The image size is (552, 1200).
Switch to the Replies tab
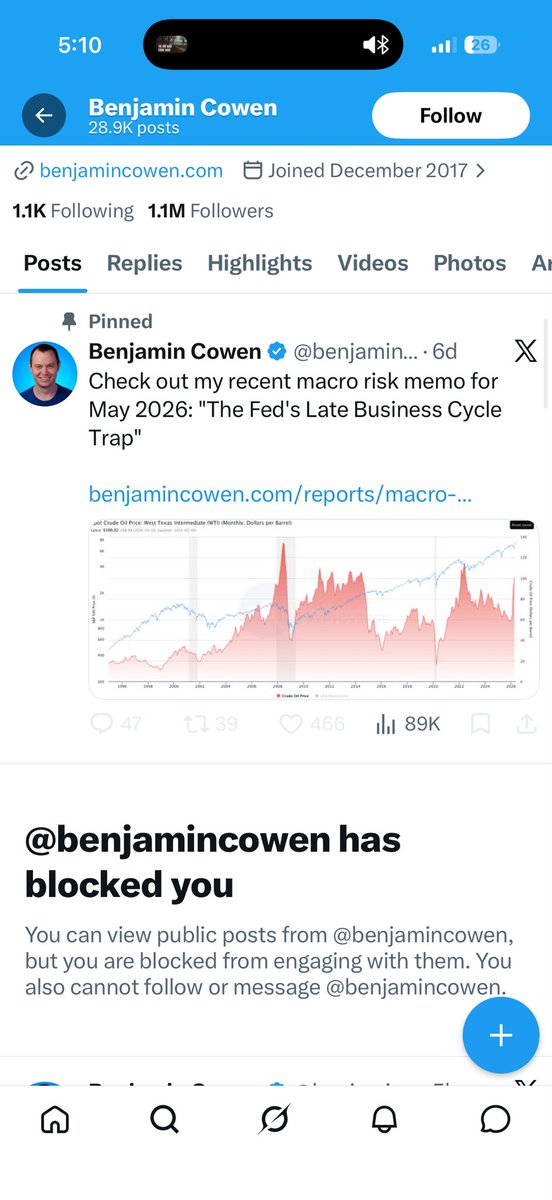(145, 263)
